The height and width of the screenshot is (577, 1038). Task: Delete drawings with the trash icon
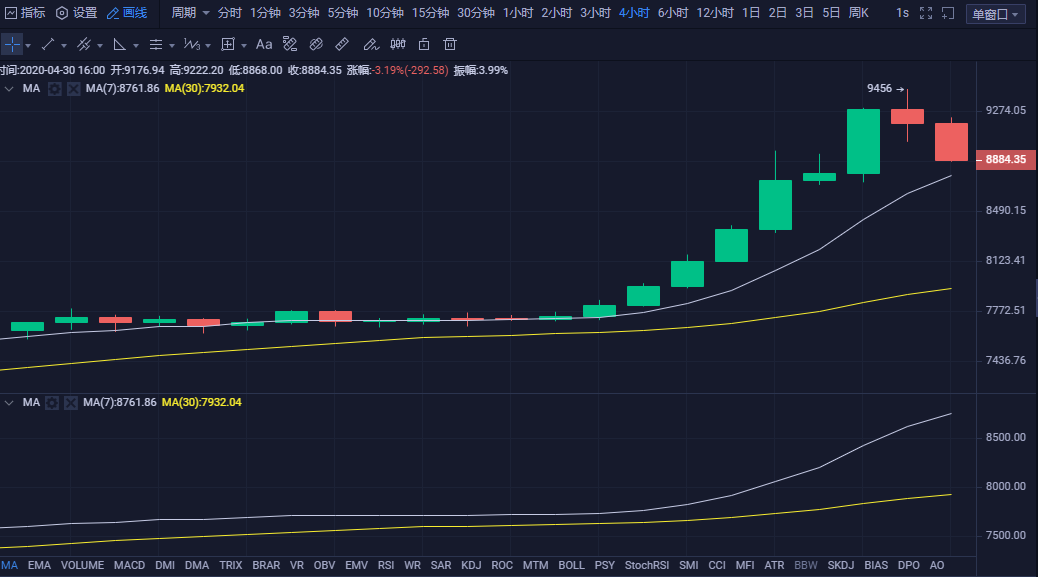[x=450, y=44]
